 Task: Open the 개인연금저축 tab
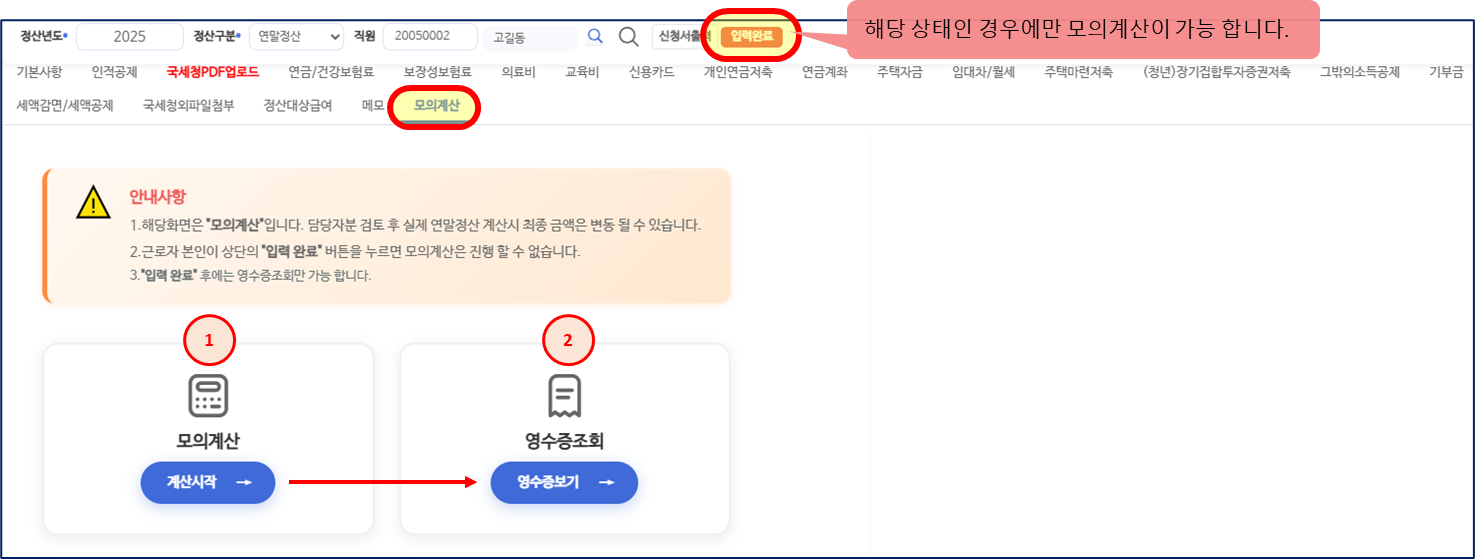click(738, 72)
